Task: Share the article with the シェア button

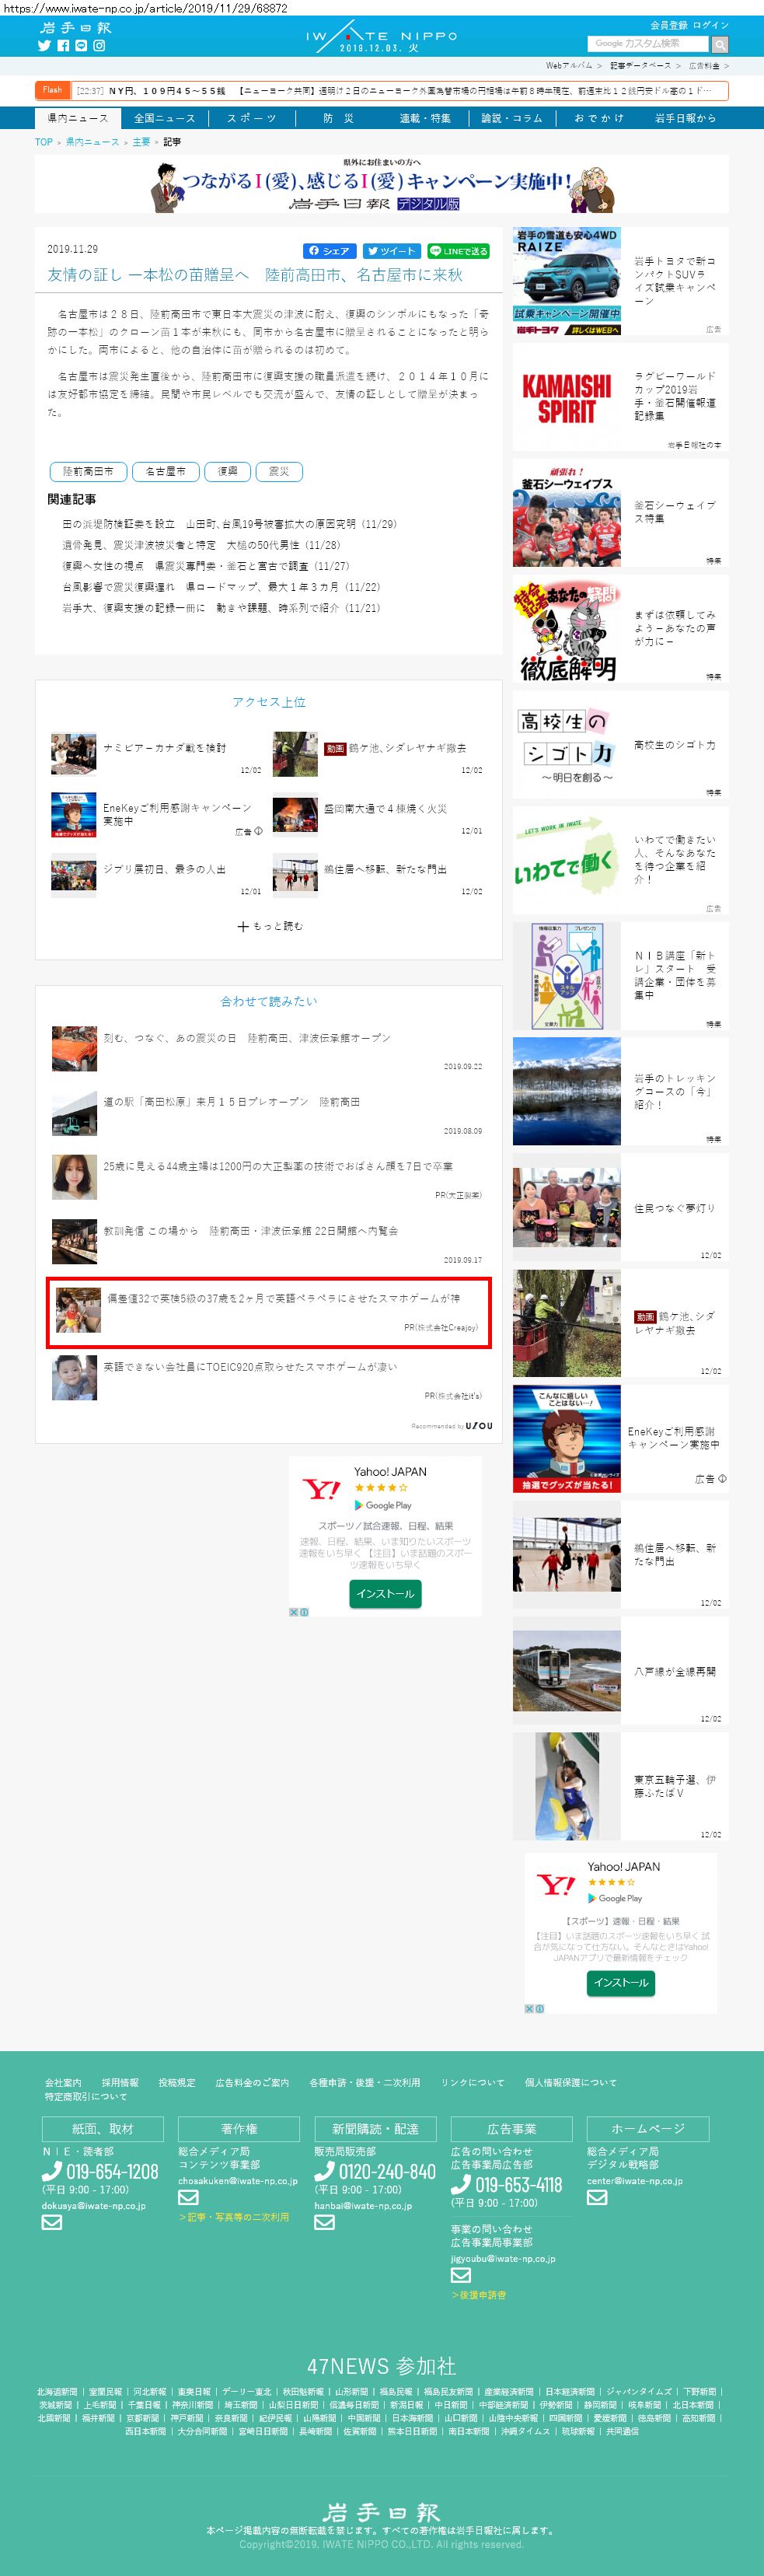Action: coord(329,251)
